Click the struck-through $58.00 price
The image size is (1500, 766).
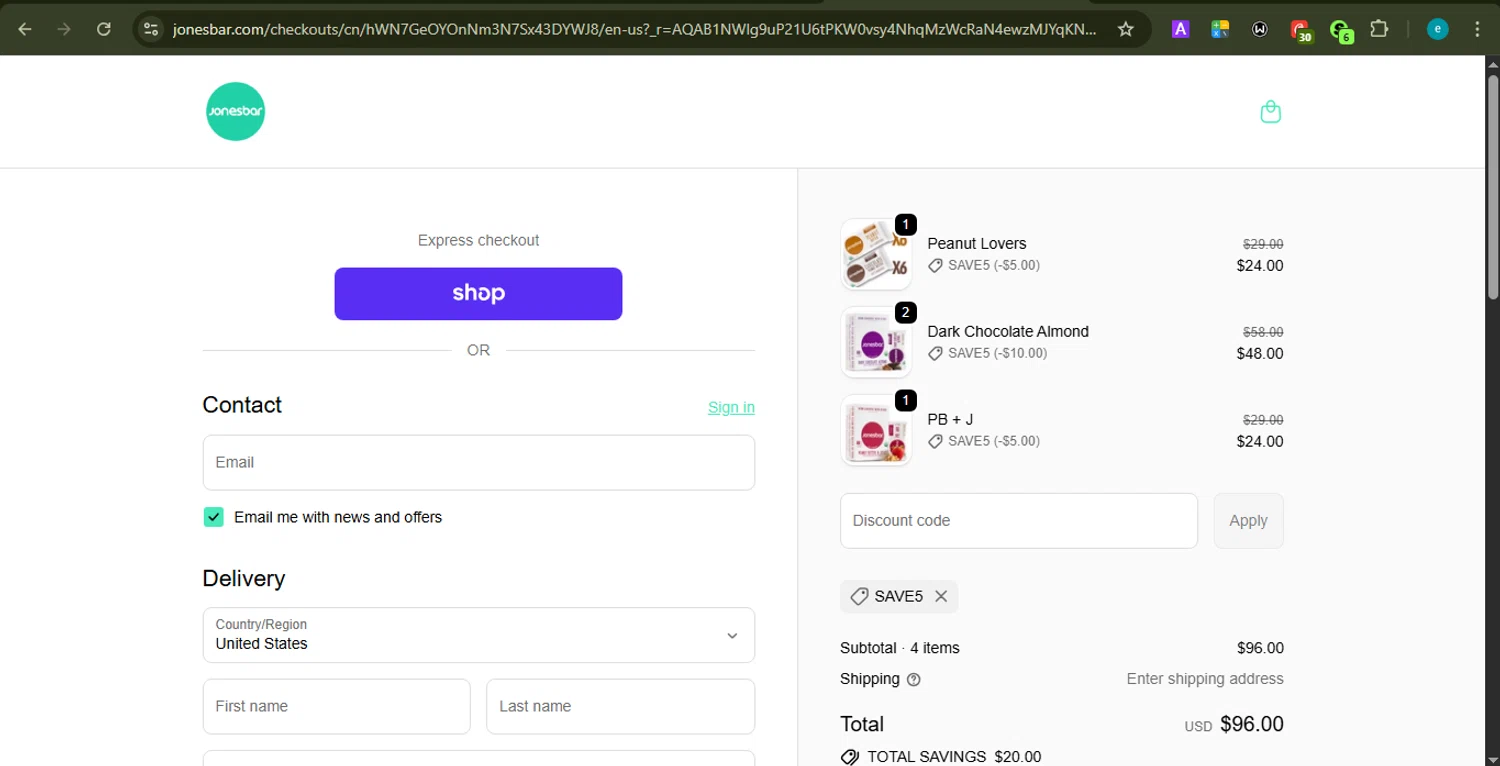click(1263, 331)
